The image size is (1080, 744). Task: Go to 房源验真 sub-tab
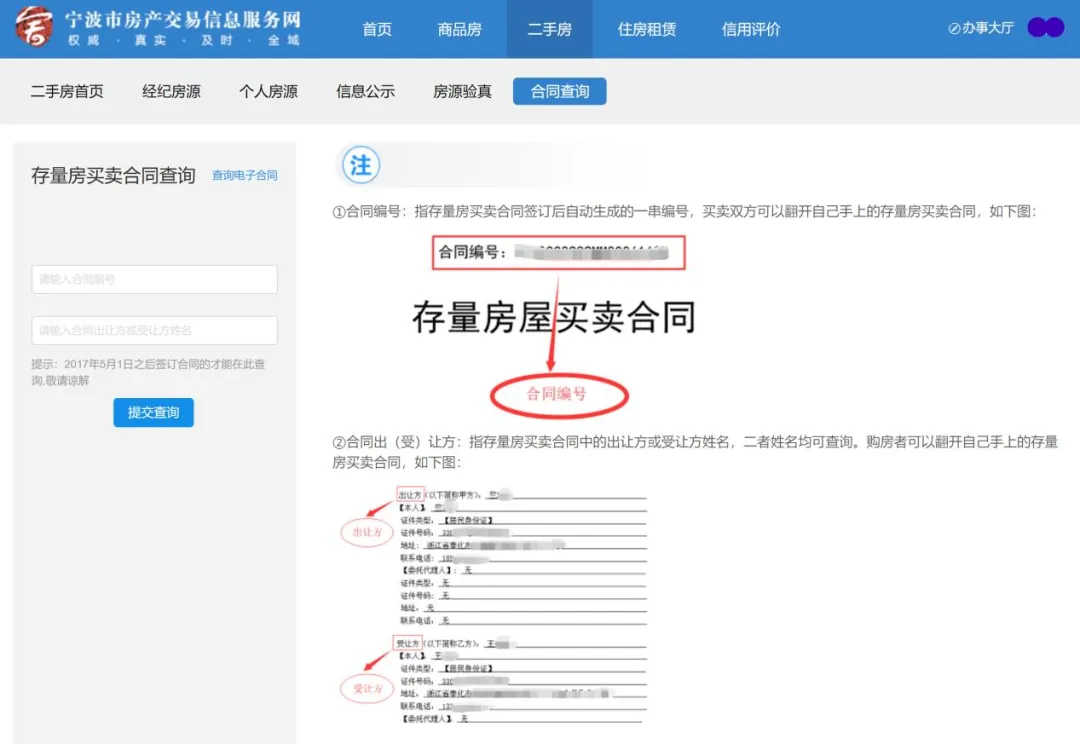click(x=463, y=91)
